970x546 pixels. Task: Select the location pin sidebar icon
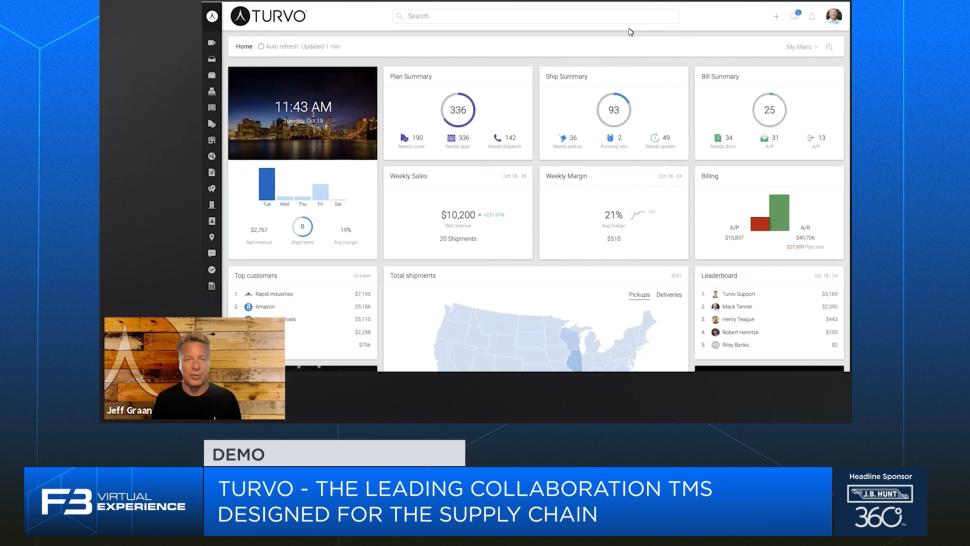(212, 237)
